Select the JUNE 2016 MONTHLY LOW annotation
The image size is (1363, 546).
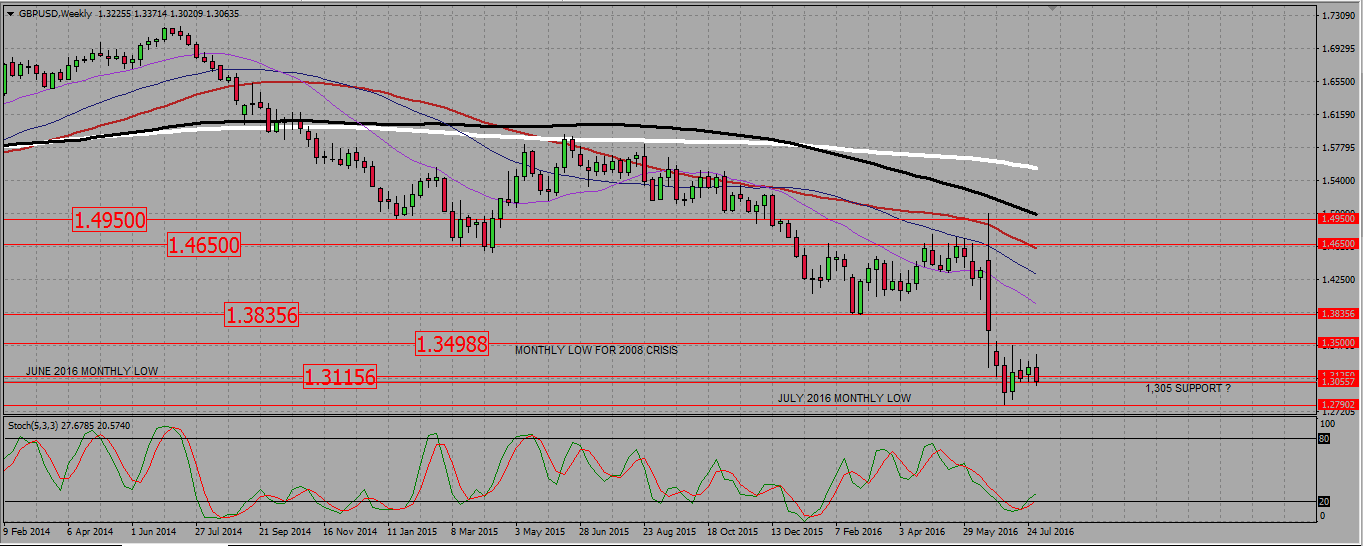pyautogui.click(x=92, y=372)
